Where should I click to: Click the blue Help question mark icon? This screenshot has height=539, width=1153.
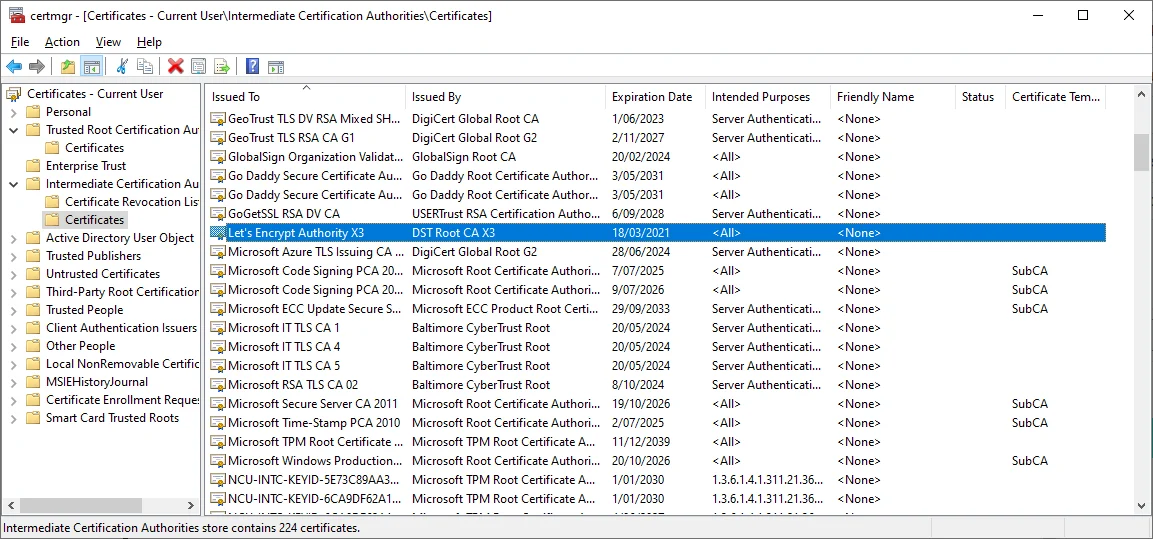(252, 67)
